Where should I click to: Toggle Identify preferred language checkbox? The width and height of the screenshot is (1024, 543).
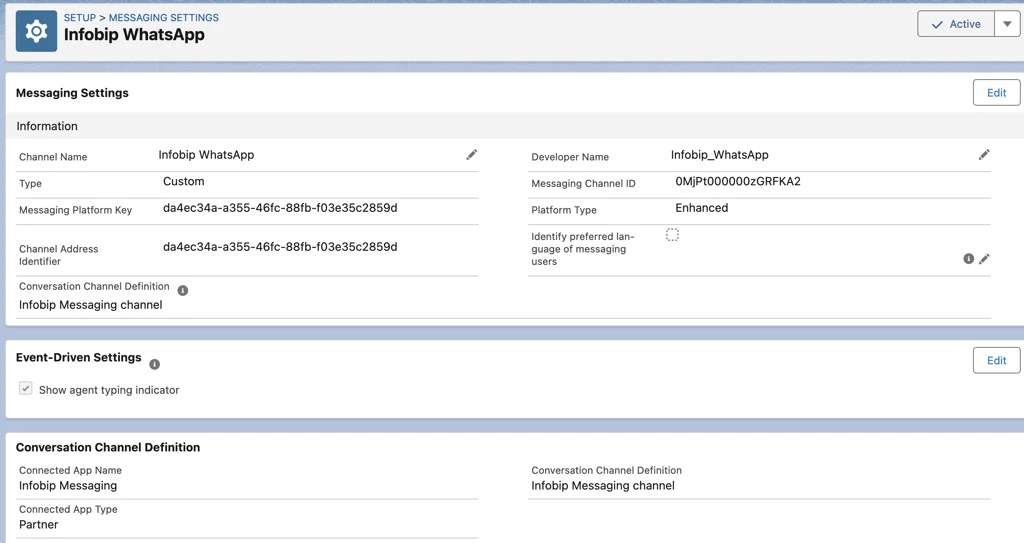click(x=673, y=235)
